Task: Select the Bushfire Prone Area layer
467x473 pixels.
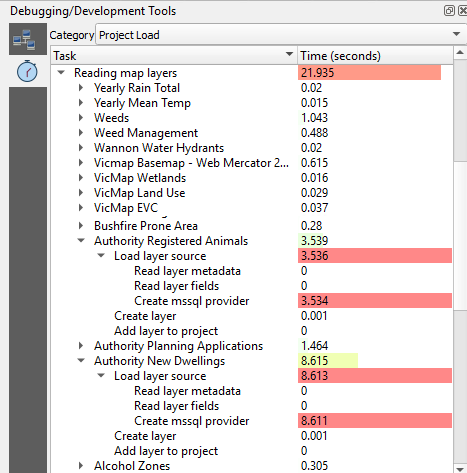Action: 146,226
